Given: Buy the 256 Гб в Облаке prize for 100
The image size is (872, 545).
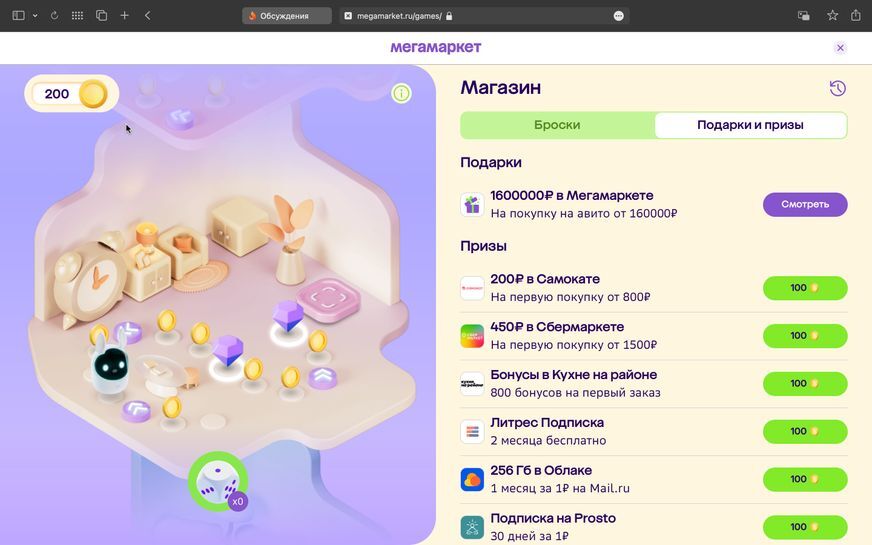Looking at the screenshot, I should pos(805,479).
